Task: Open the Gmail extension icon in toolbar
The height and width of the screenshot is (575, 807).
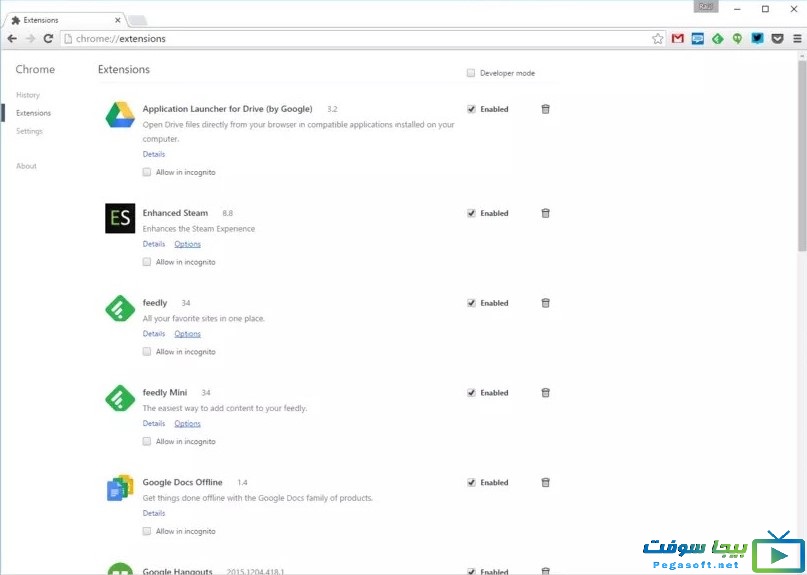Action: pos(677,39)
